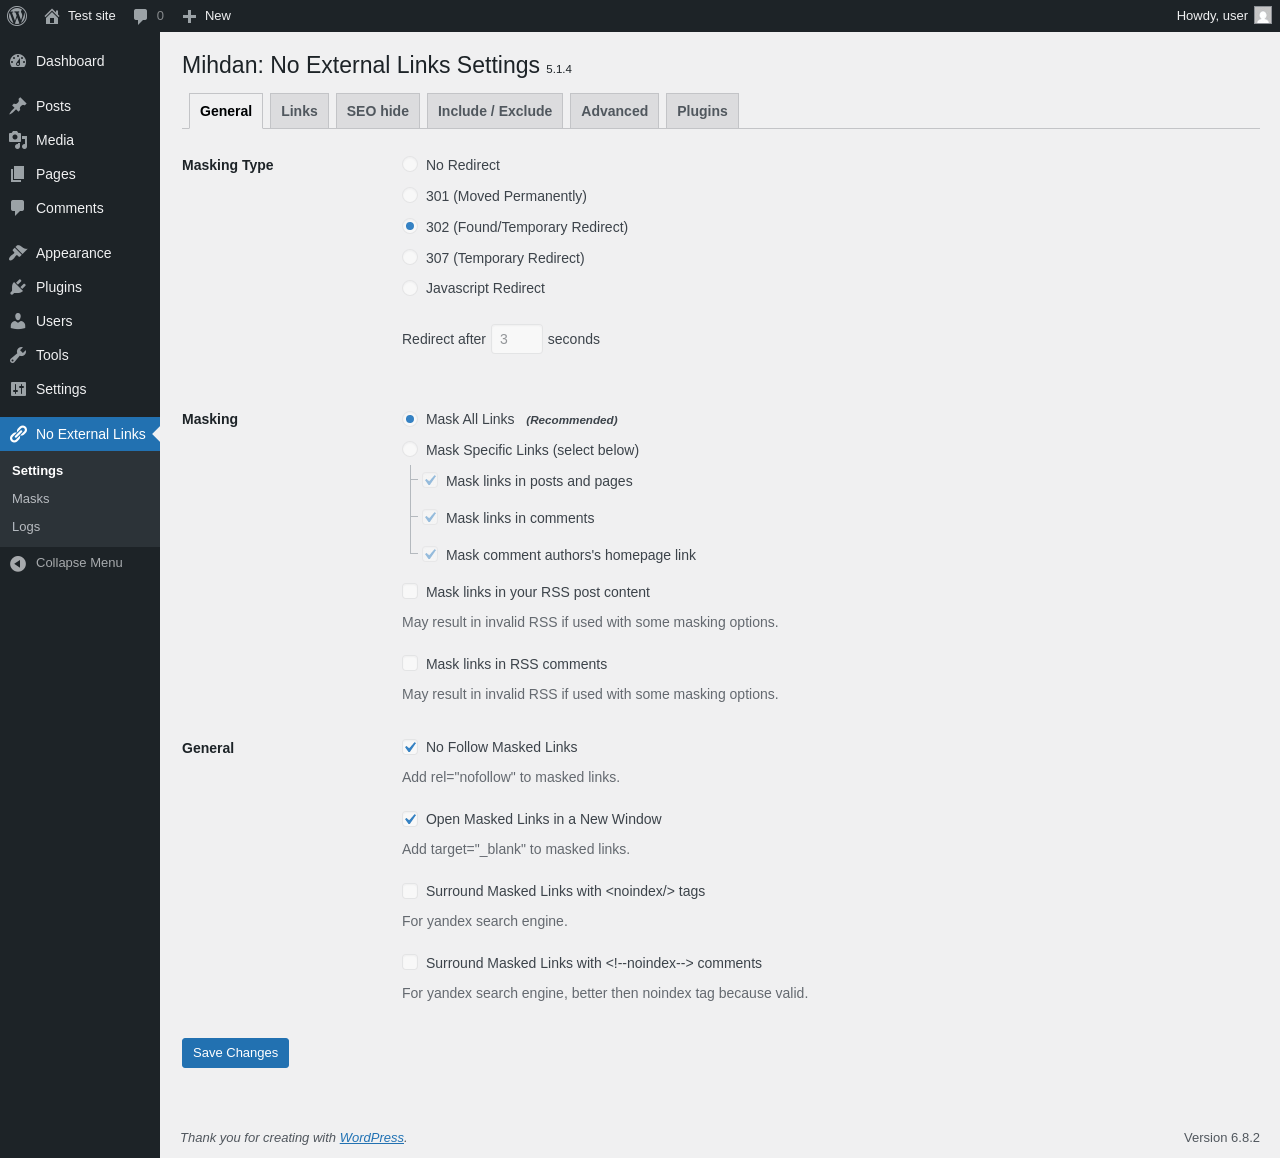This screenshot has height=1158, width=1280.
Task: Click the Test site home icon
Action: coord(52,16)
